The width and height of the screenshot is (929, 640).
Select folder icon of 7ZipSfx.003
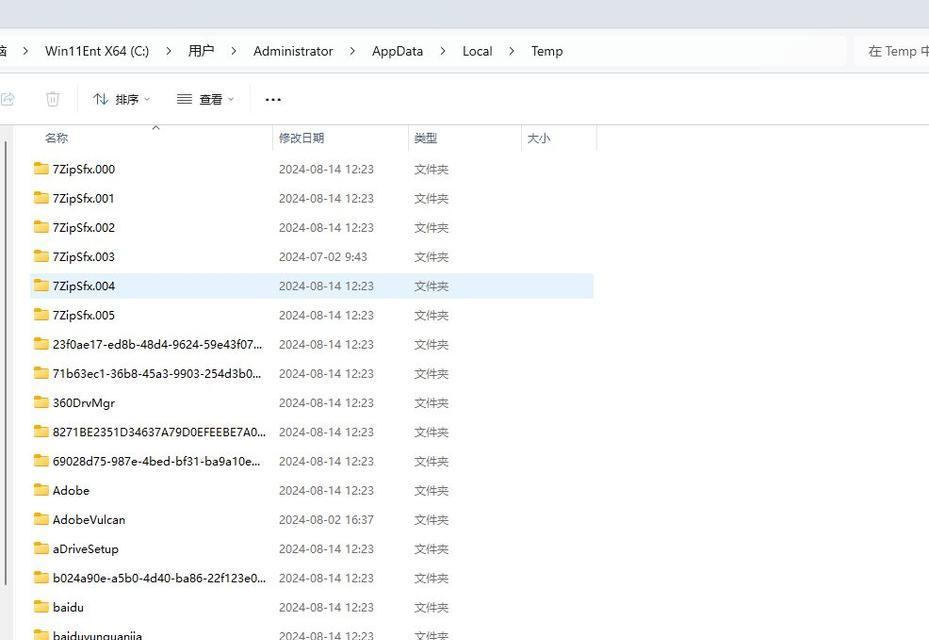coord(41,256)
